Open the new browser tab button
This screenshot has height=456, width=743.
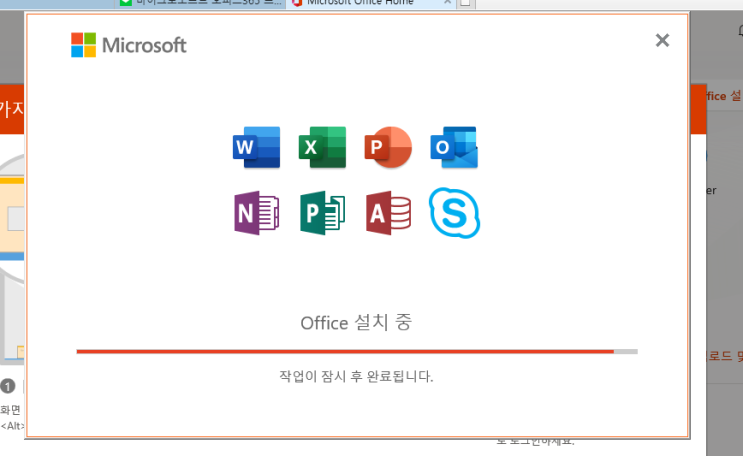[x=466, y=4]
